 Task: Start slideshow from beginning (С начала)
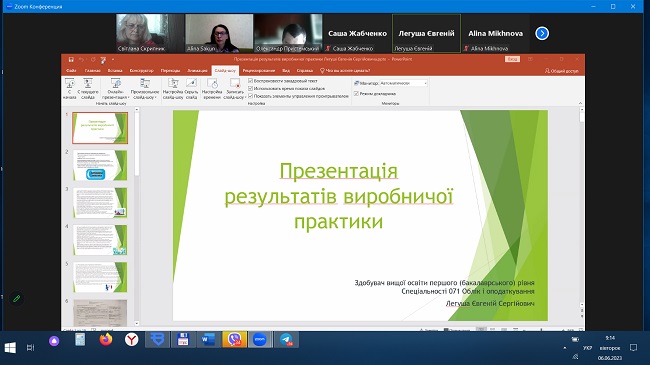[69, 88]
